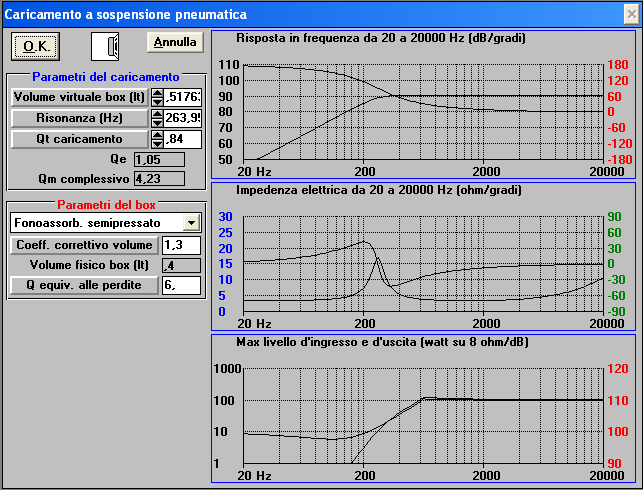The image size is (643, 490).
Task: Click the Coeff. correttivo volume button
Action: point(84,245)
